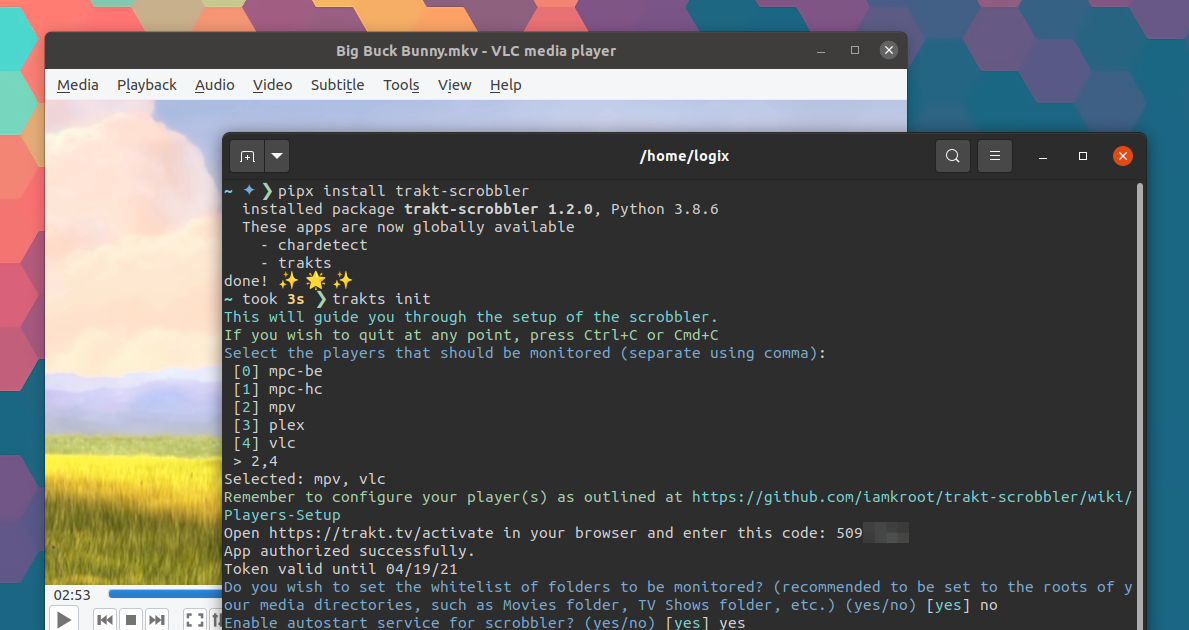Minimize the VLC window
This screenshot has height=630, width=1189.
pos(820,51)
